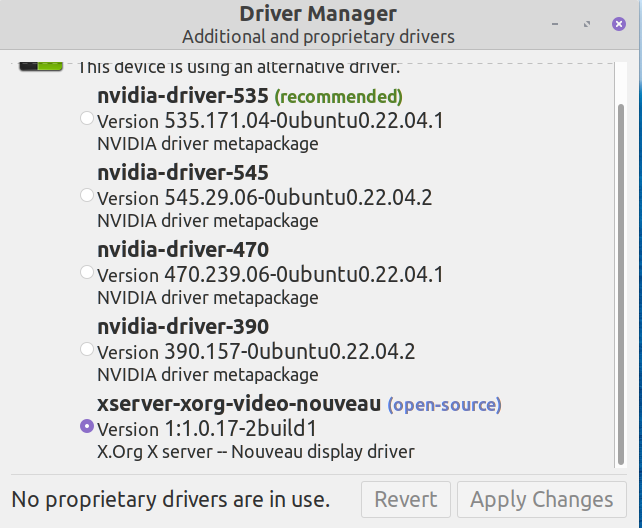Click the Apply Changes button
Image resolution: width=642 pixels, height=528 pixels.
coord(541,499)
